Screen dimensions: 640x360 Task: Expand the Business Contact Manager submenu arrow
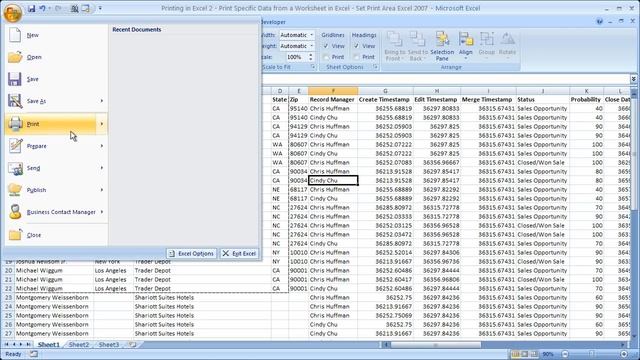(102, 212)
